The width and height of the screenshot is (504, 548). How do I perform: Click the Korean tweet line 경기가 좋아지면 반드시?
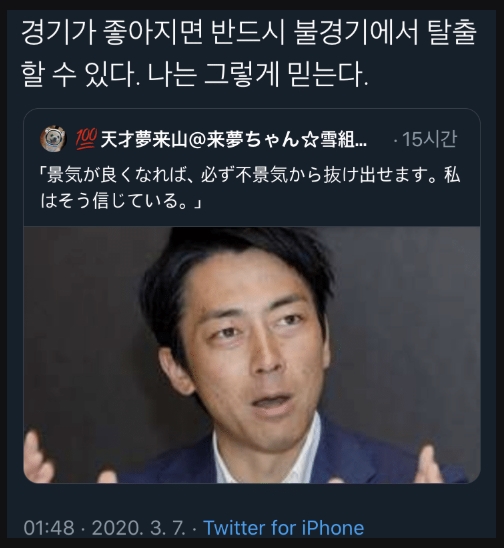pos(152,33)
